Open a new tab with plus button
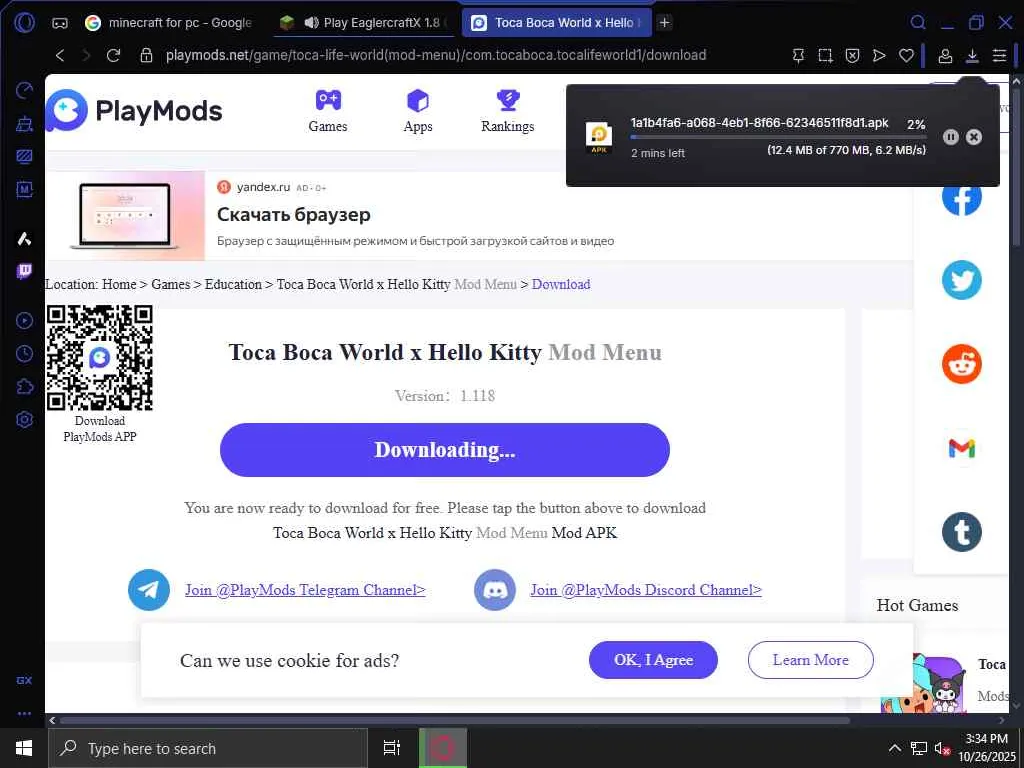The width and height of the screenshot is (1024, 768). [x=664, y=23]
